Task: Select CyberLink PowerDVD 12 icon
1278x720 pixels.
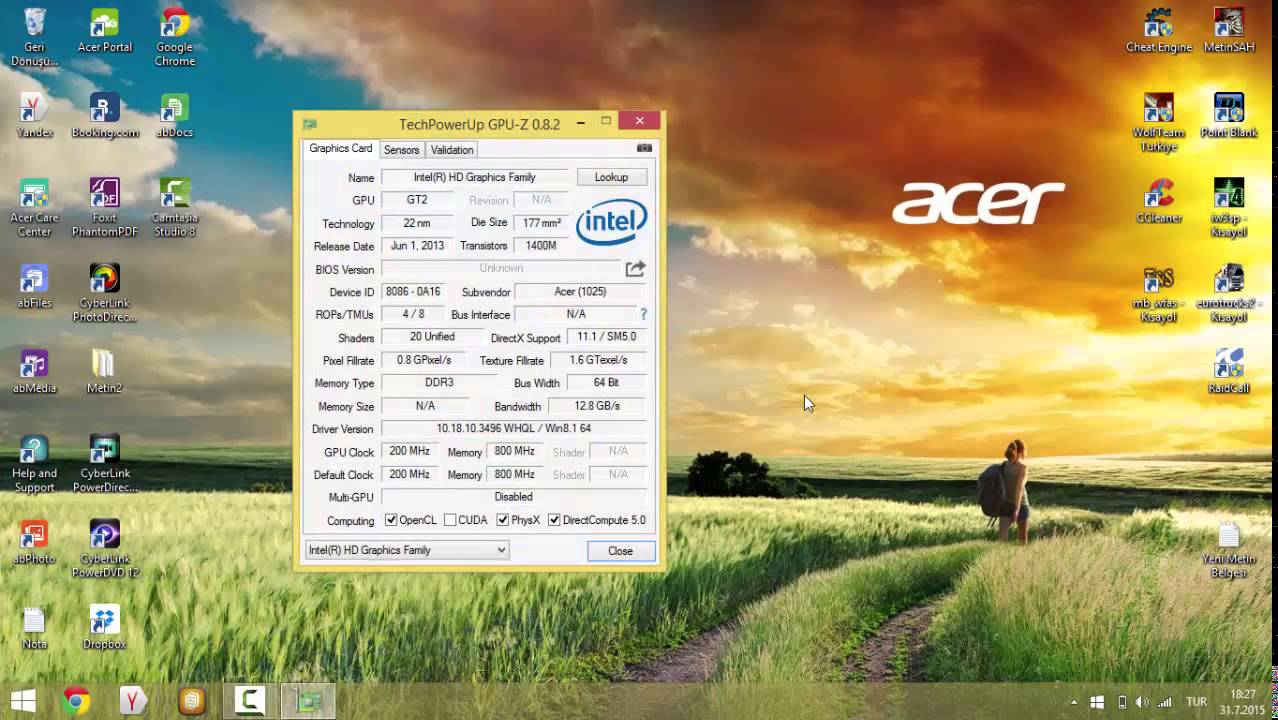Action: coord(105,549)
